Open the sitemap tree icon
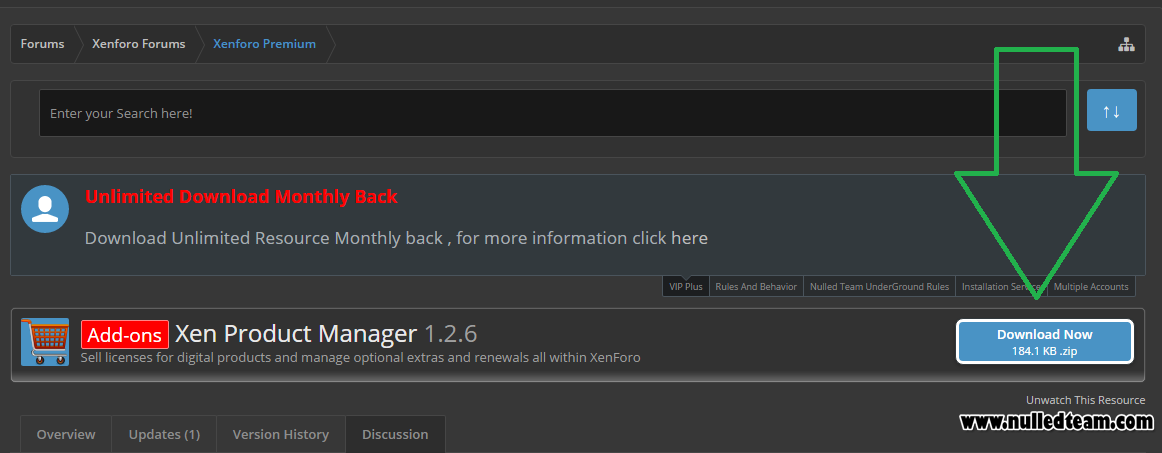This screenshot has height=453, width=1162. 1126,44
